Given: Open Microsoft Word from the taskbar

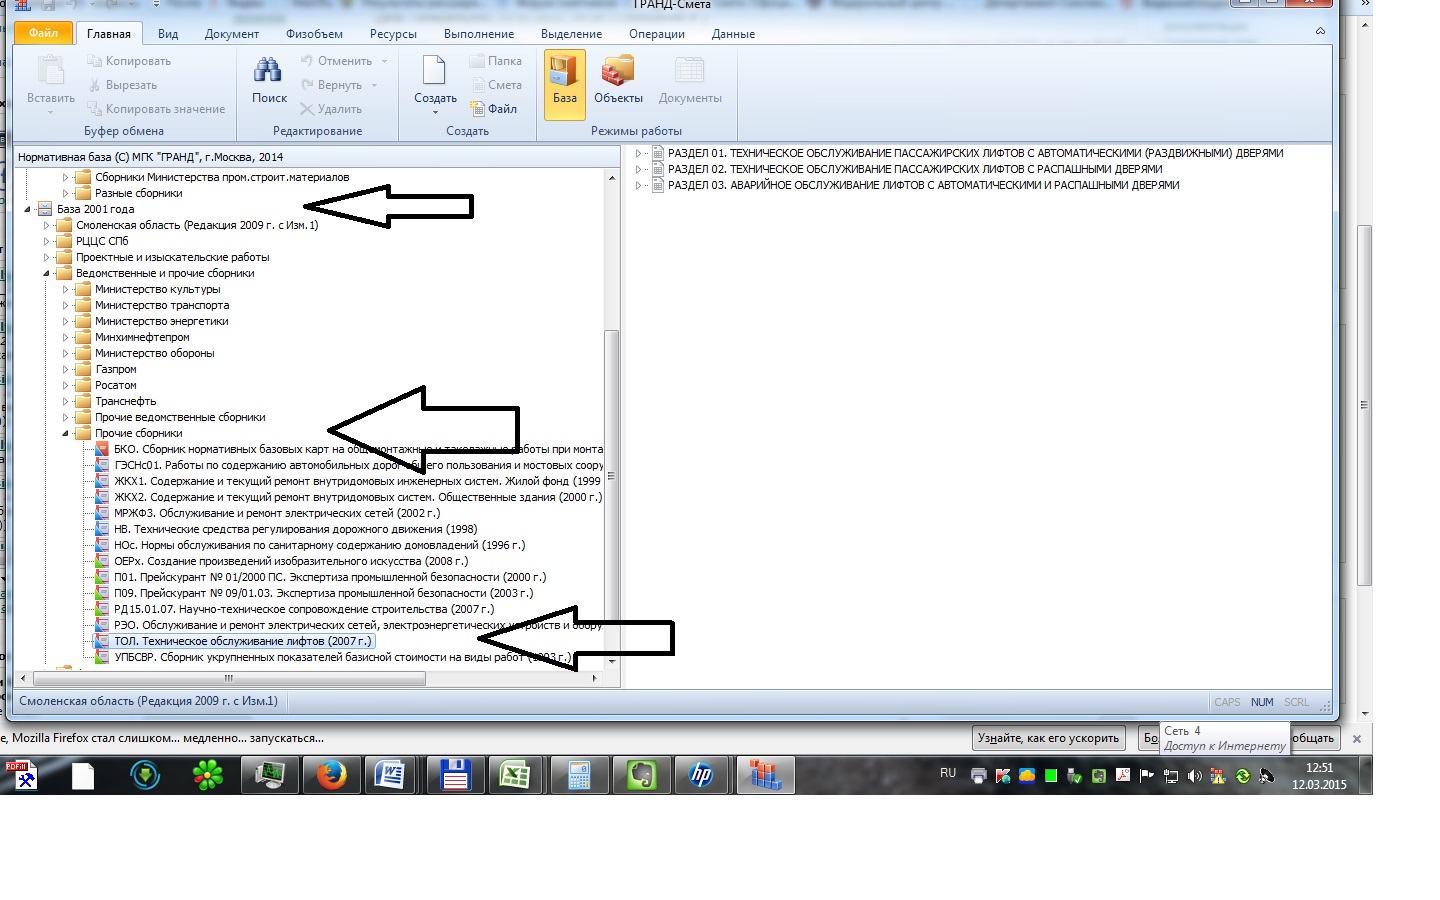Looking at the screenshot, I should click(390, 775).
